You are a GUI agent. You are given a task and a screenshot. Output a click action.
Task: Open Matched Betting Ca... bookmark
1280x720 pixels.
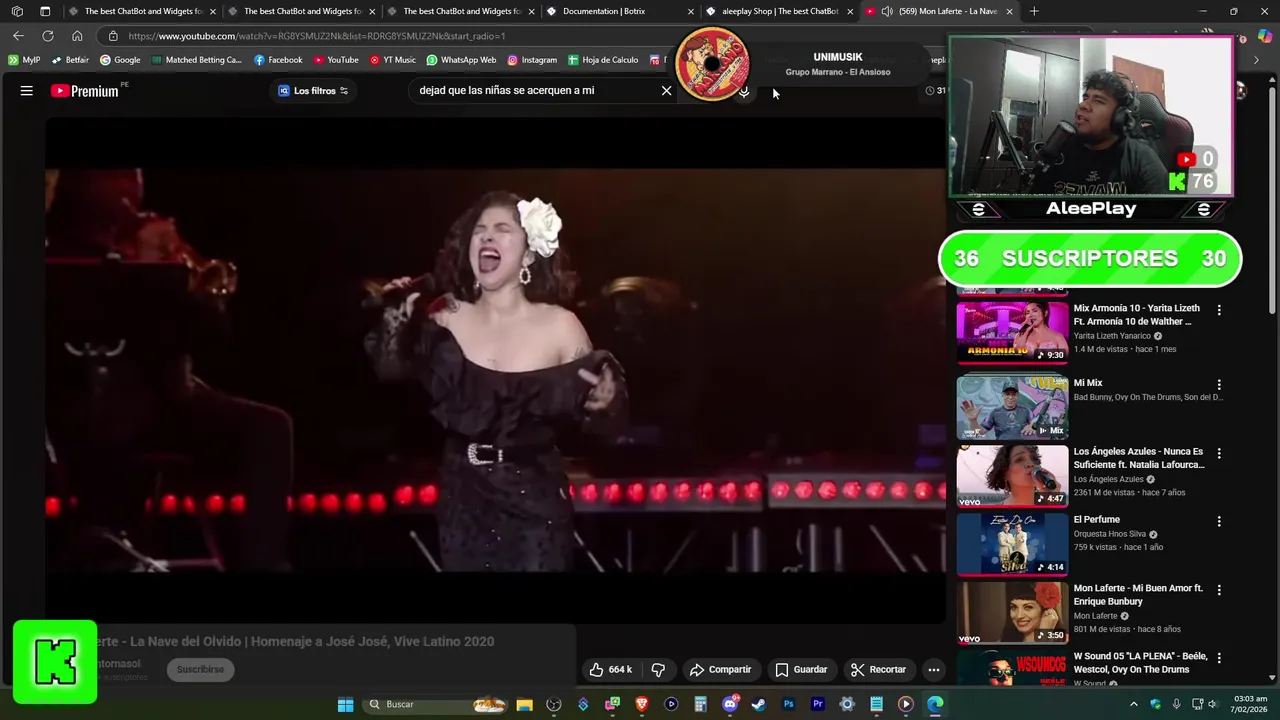pos(197,60)
